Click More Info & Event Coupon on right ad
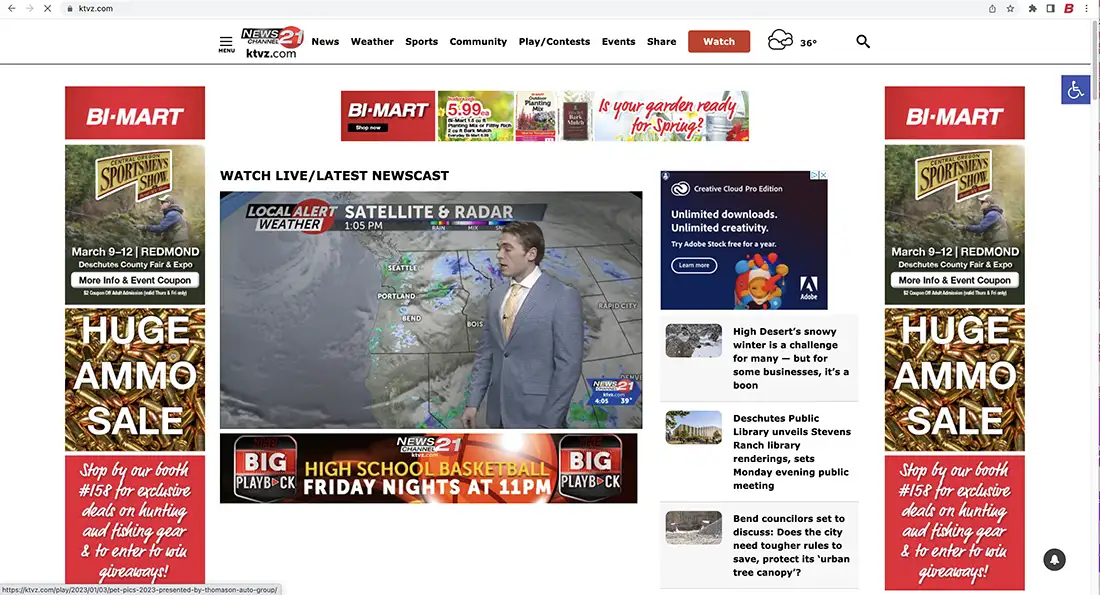Viewport: 1100px width, 595px height. click(x=954, y=280)
